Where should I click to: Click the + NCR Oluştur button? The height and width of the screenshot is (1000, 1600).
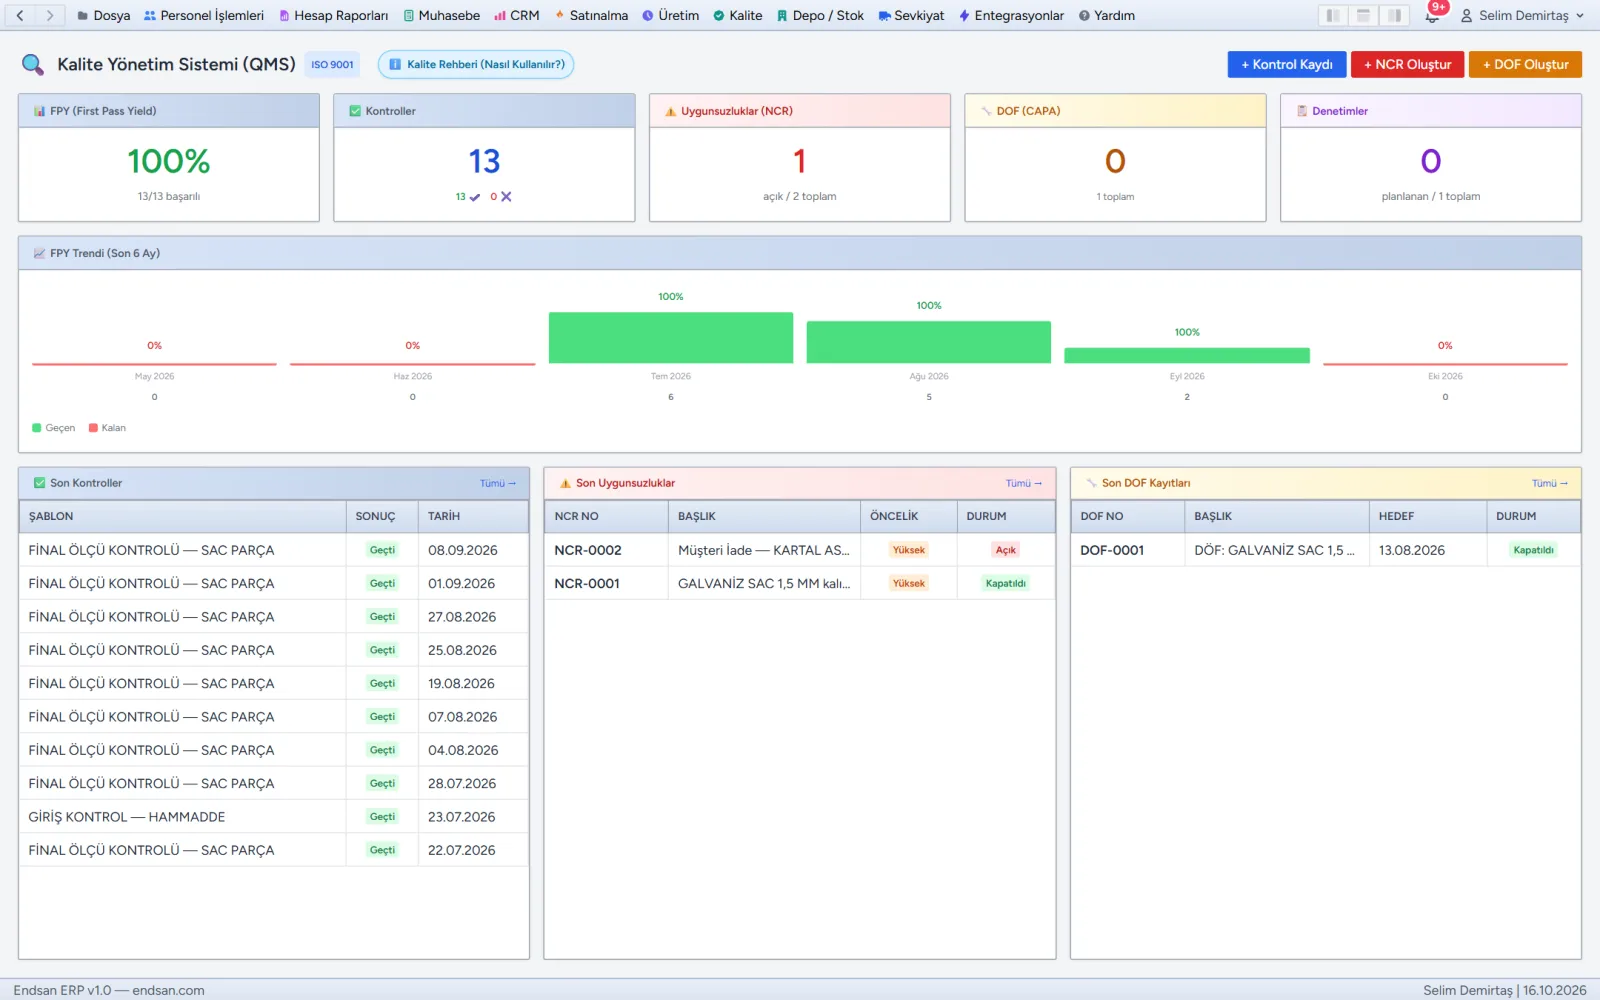click(1408, 64)
